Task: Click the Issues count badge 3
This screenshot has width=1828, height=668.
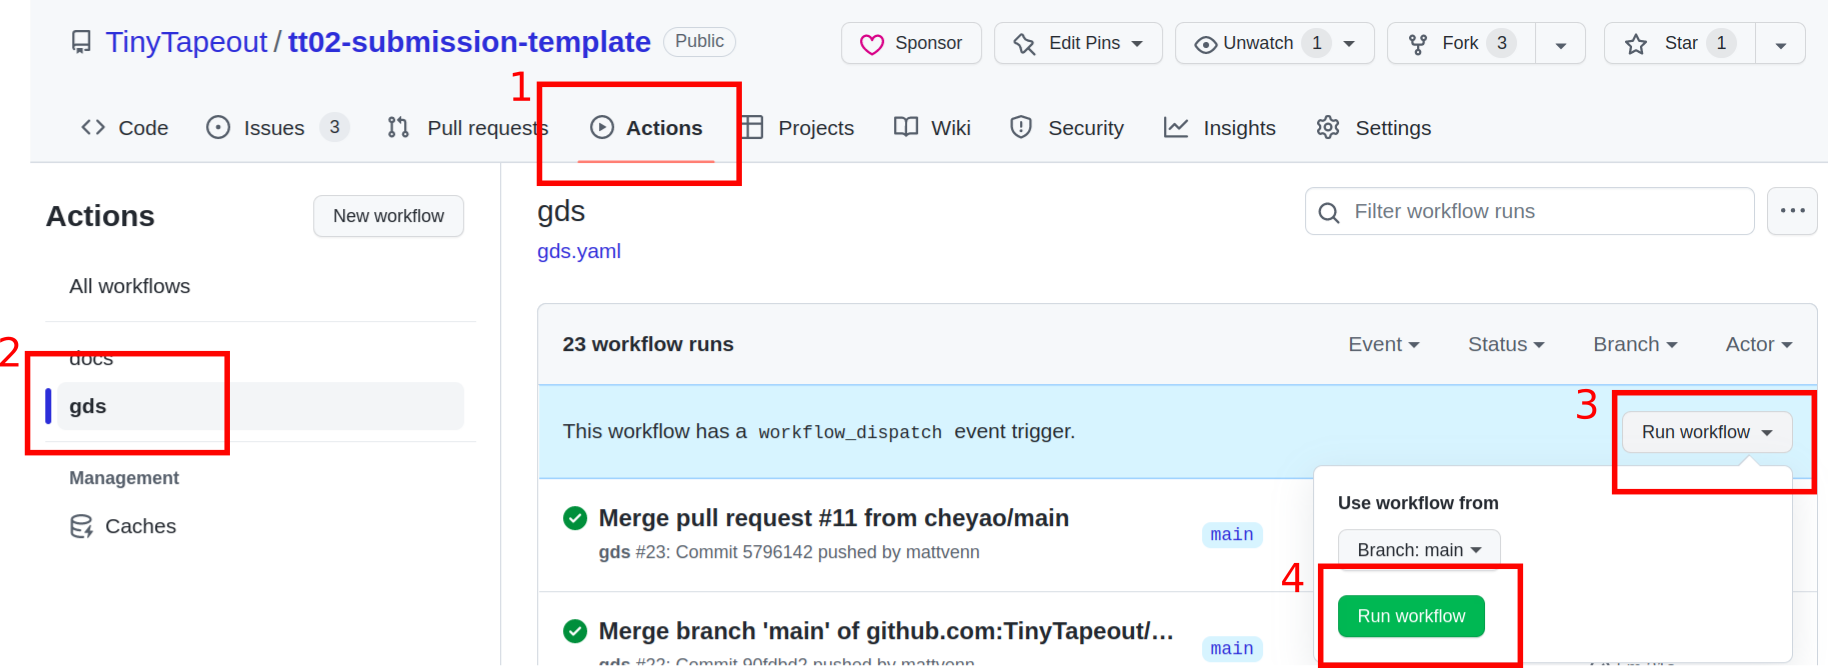Action: tap(335, 127)
